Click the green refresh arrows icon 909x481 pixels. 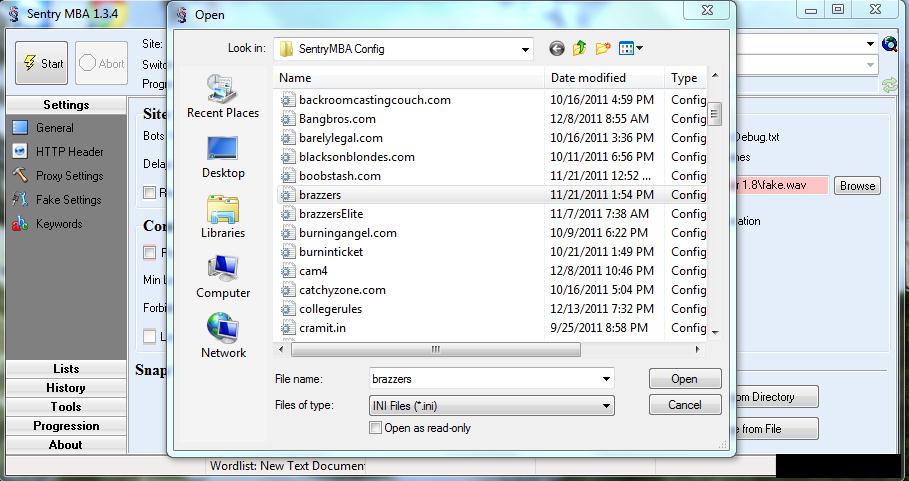point(889,85)
